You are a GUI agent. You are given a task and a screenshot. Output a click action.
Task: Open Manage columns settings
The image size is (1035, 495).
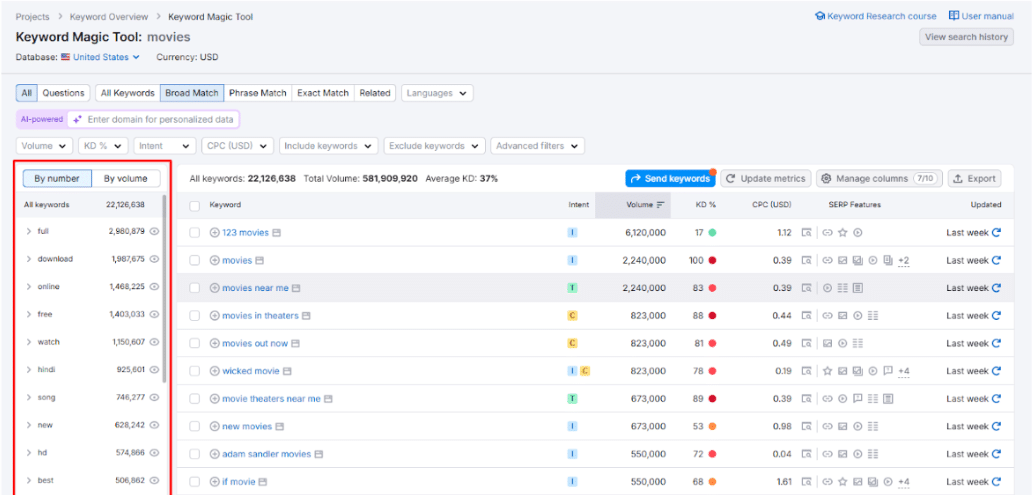click(x=879, y=178)
